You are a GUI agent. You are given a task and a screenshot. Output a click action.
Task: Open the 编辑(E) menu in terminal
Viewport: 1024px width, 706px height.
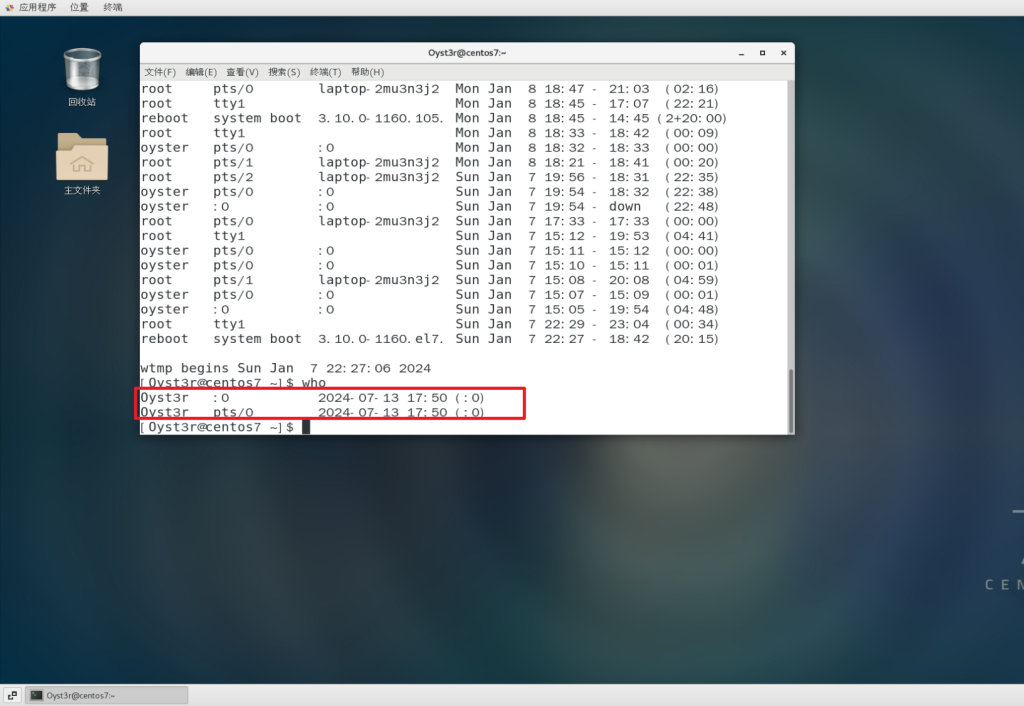pos(201,72)
